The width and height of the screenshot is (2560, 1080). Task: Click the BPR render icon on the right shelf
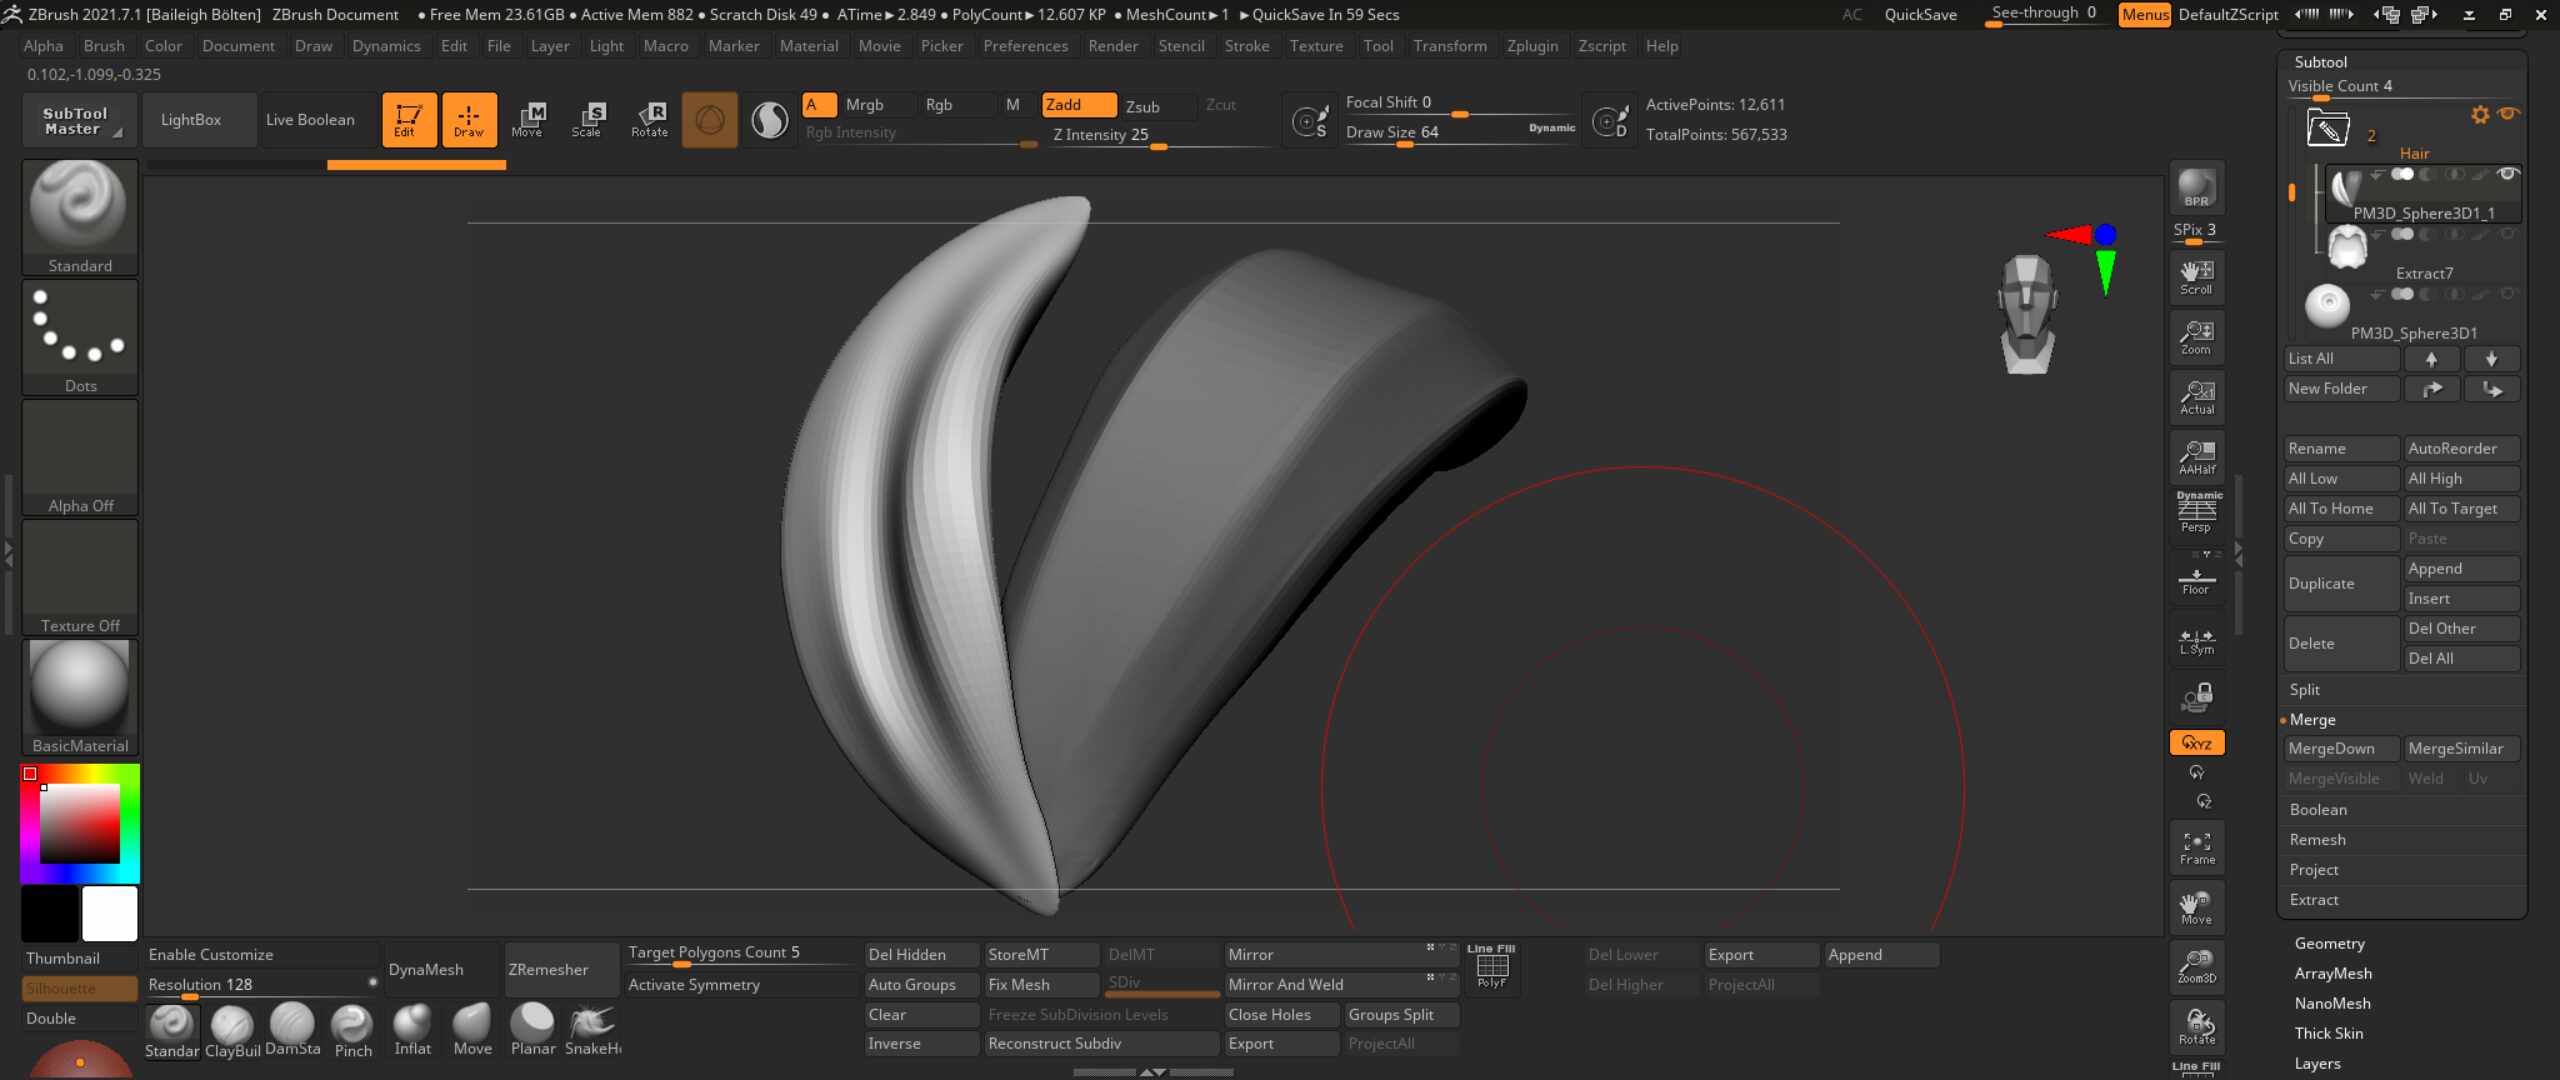coord(2195,188)
